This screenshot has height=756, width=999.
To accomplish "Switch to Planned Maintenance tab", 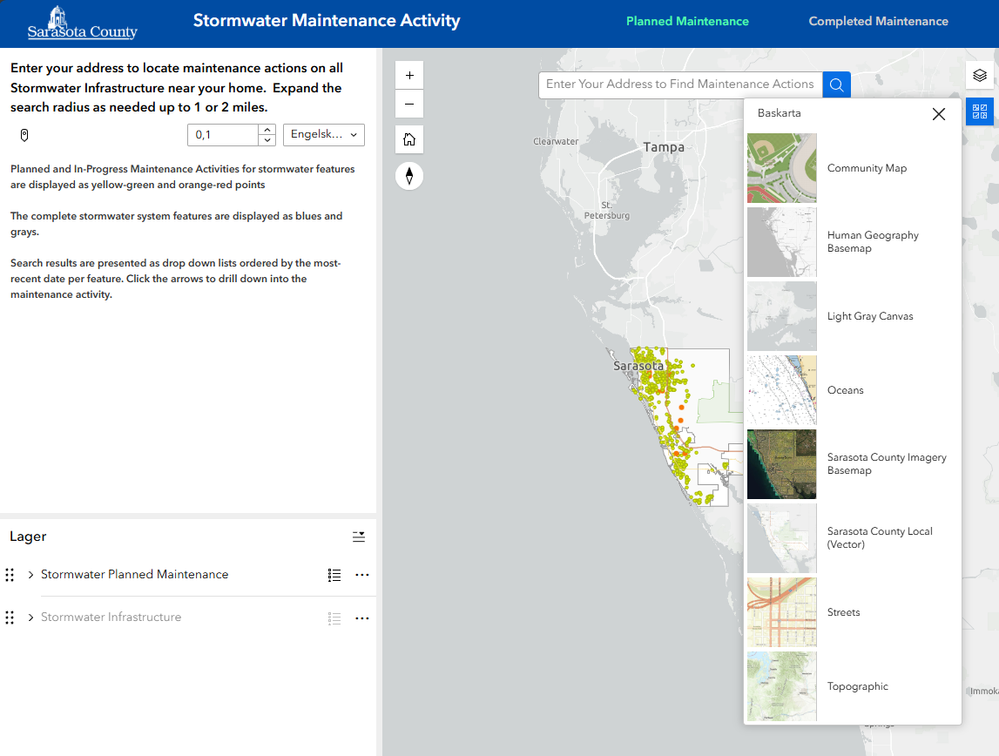I will pos(687,21).
